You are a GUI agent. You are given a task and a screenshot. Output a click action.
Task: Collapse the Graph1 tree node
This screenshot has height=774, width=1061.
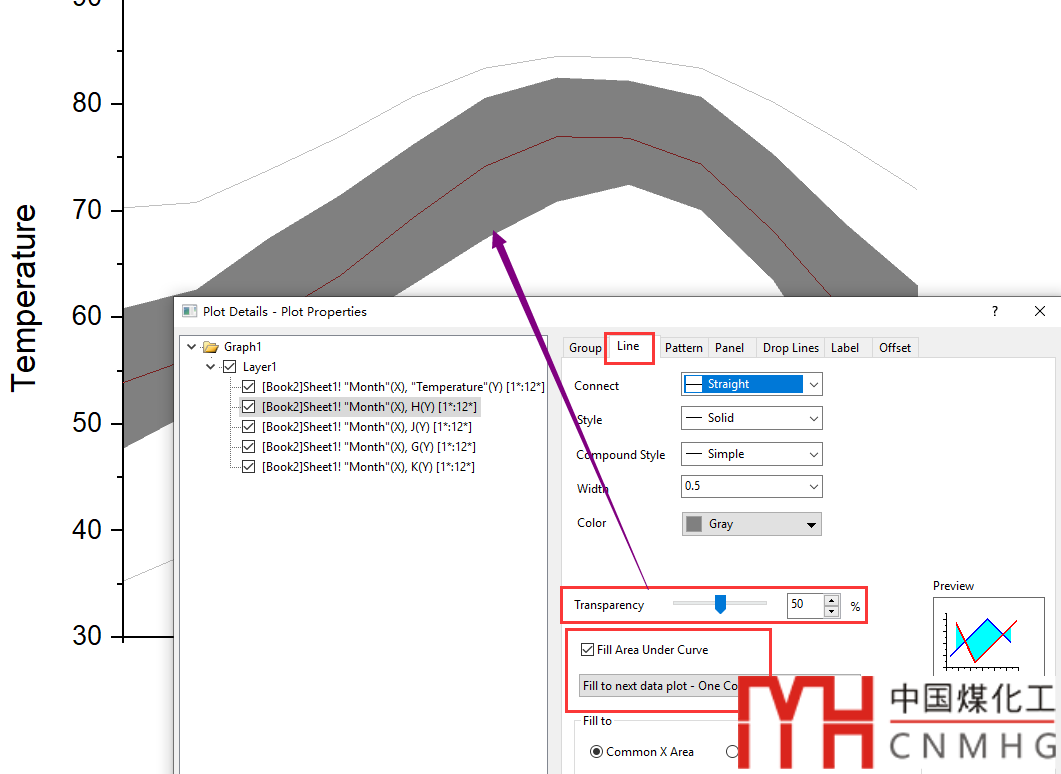[192, 347]
